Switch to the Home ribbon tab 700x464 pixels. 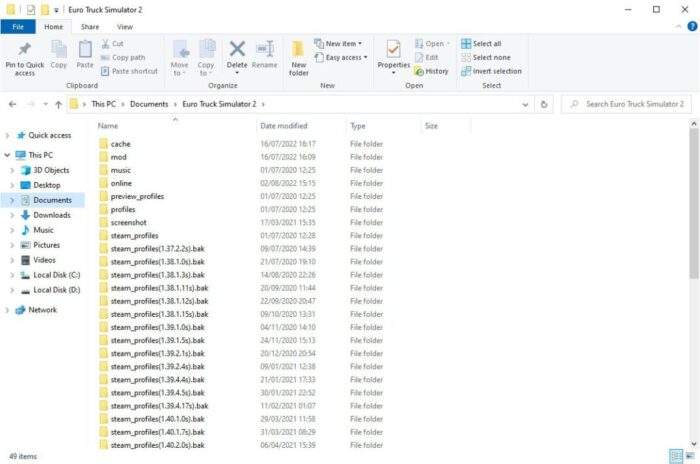click(54, 27)
